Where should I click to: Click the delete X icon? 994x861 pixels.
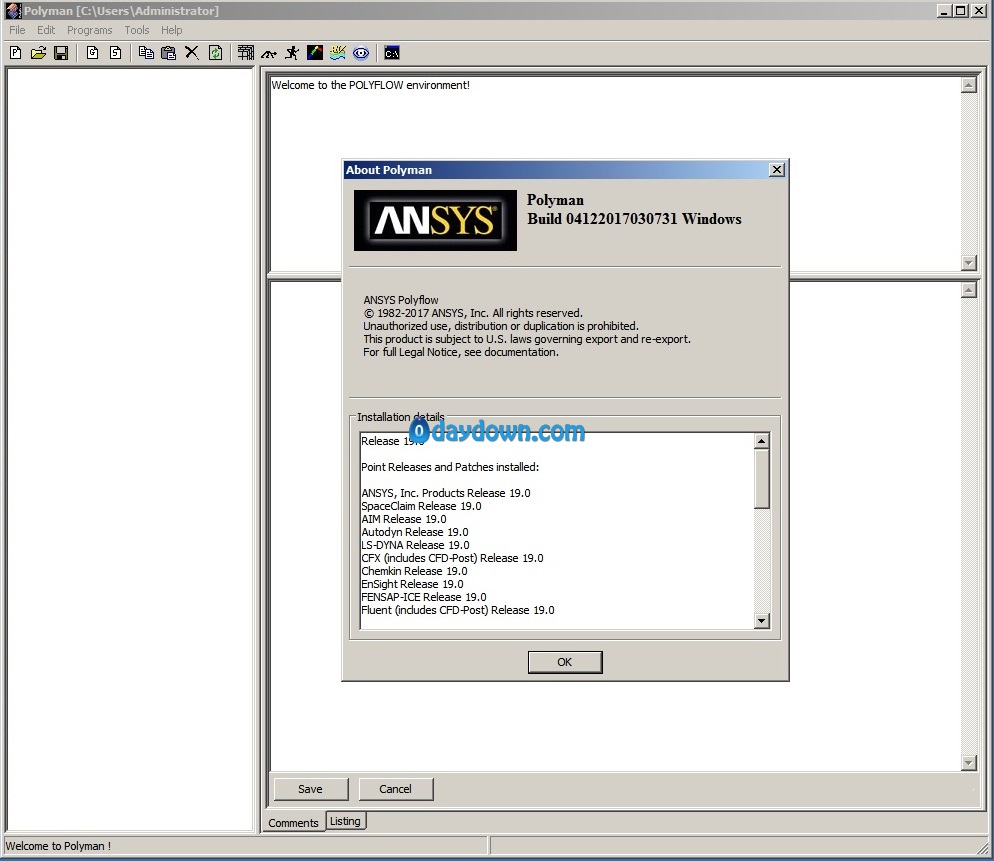pyautogui.click(x=191, y=53)
